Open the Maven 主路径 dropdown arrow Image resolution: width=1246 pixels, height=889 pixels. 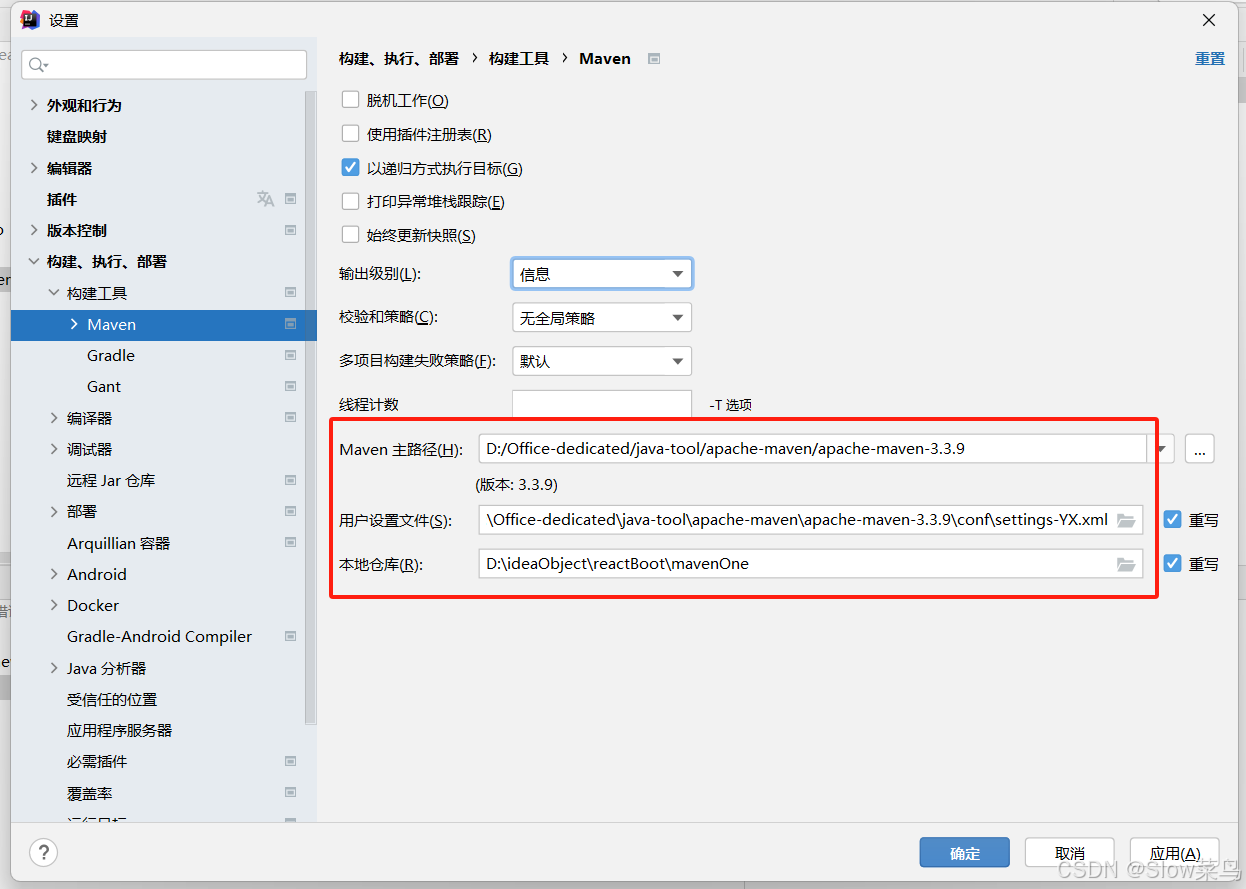pyautogui.click(x=1161, y=449)
